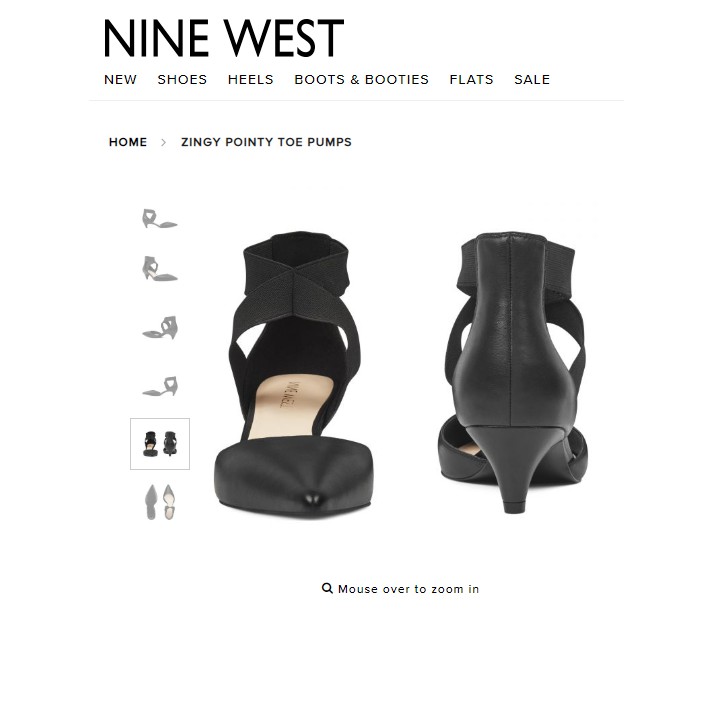
Task: Click Zingy Pointy Toe Pumps breadcrumb
Action: pyautogui.click(x=266, y=142)
